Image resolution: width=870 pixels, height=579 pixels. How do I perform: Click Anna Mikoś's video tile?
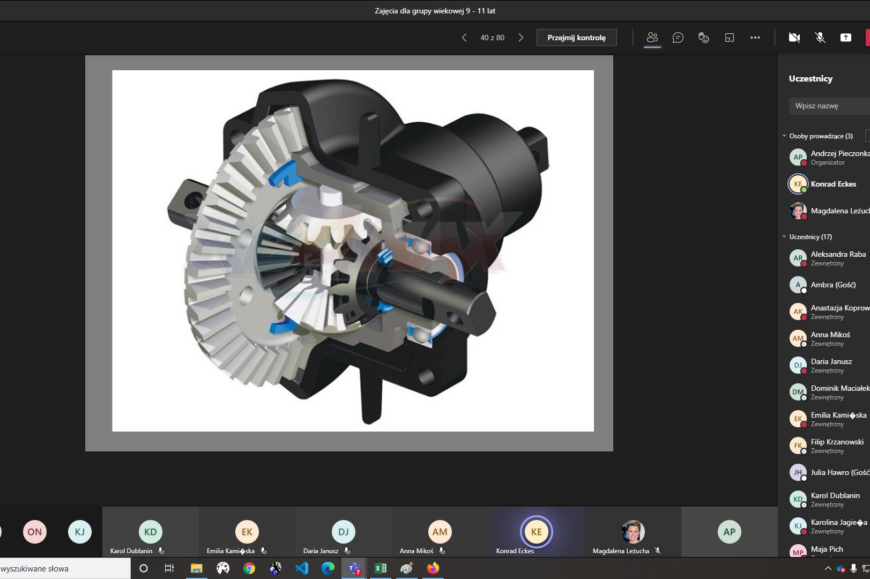click(440, 532)
